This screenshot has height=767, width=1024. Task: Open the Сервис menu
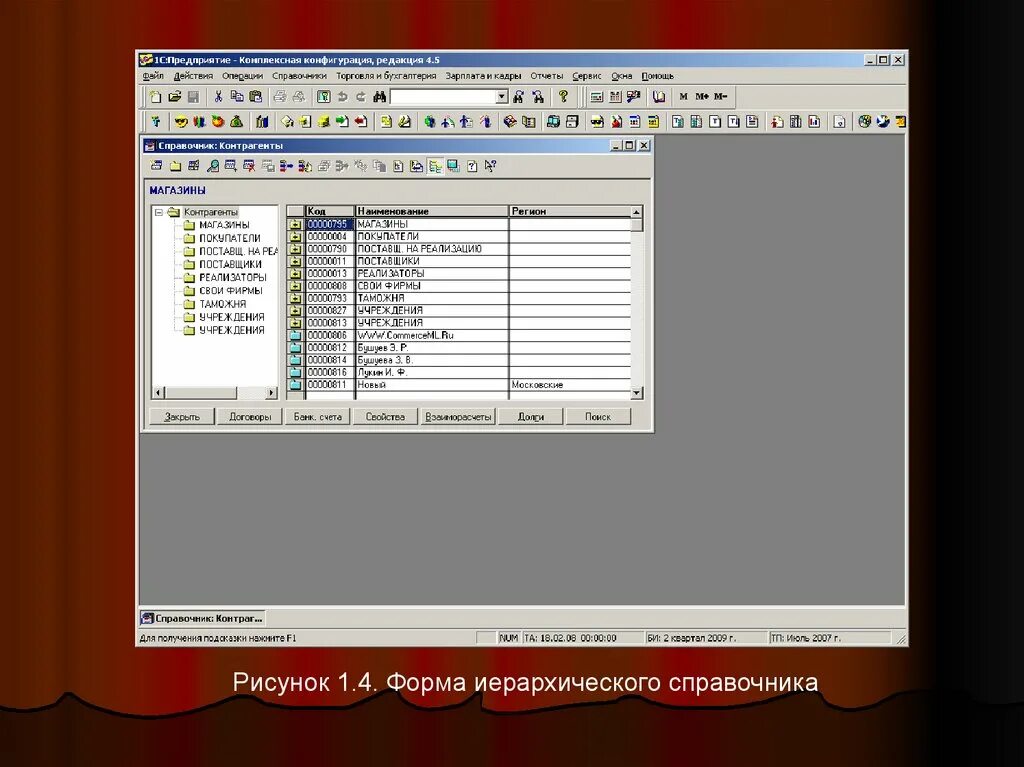point(586,76)
